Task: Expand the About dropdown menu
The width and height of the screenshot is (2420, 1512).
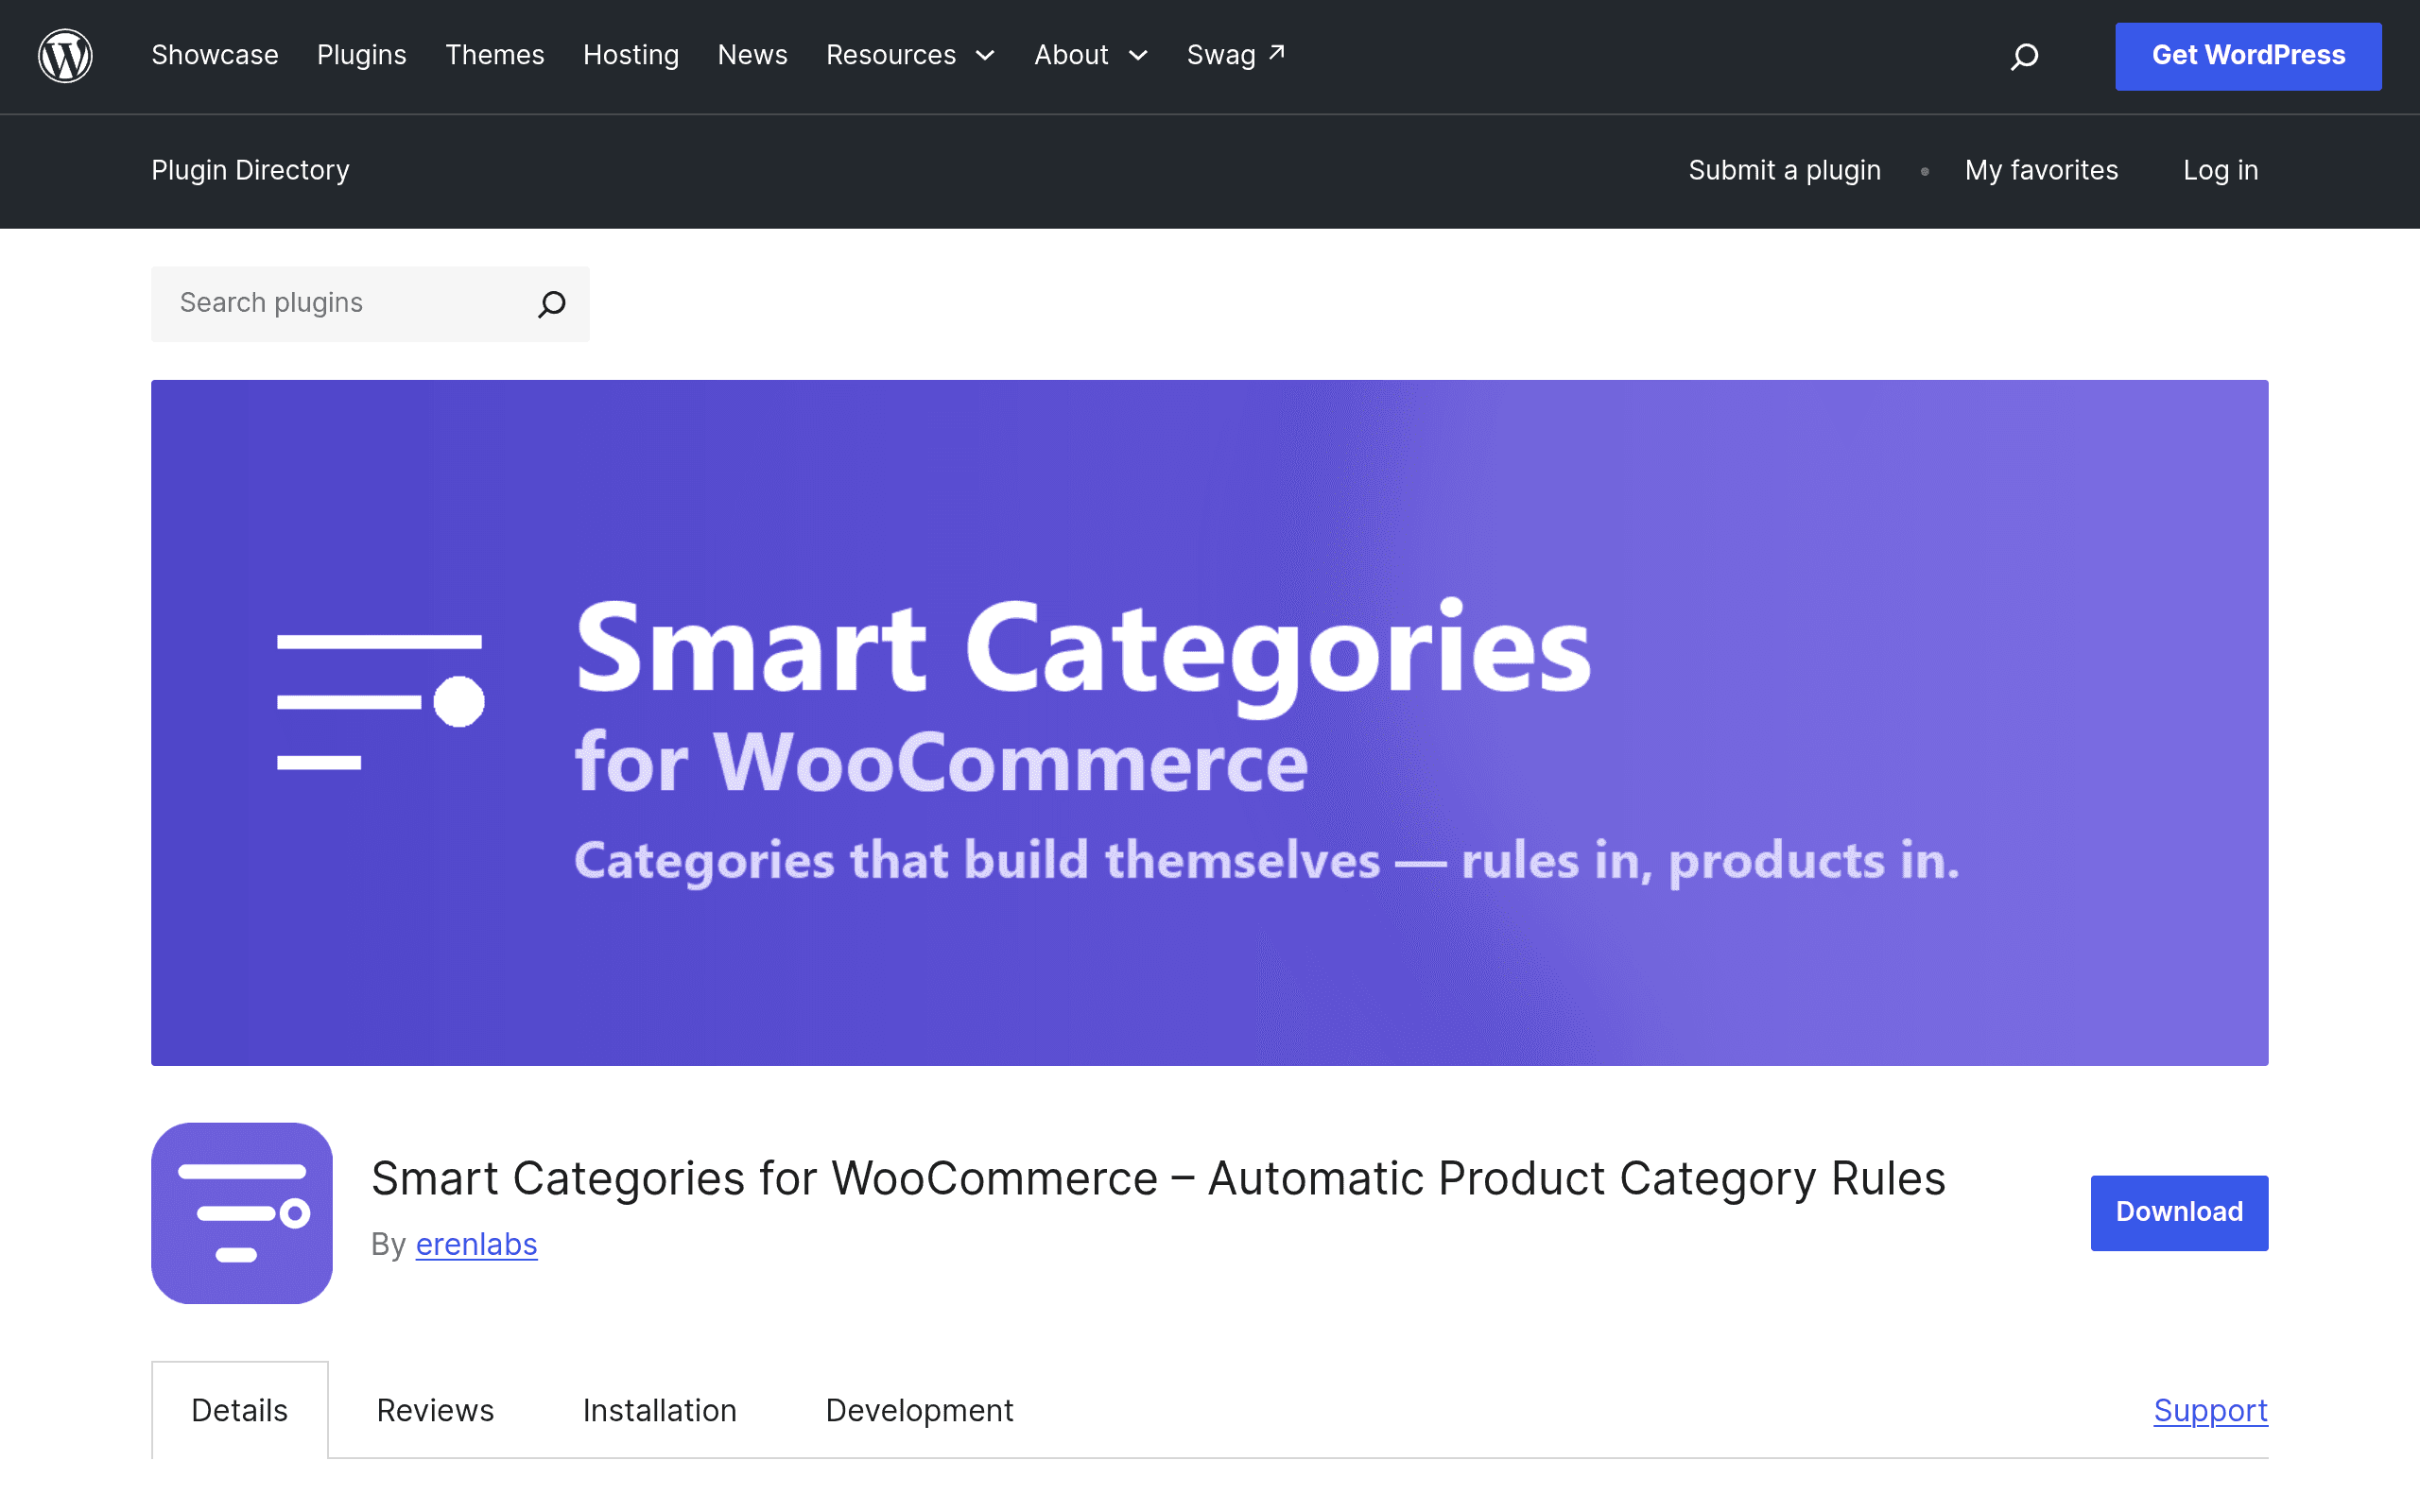Action: tap(1091, 55)
